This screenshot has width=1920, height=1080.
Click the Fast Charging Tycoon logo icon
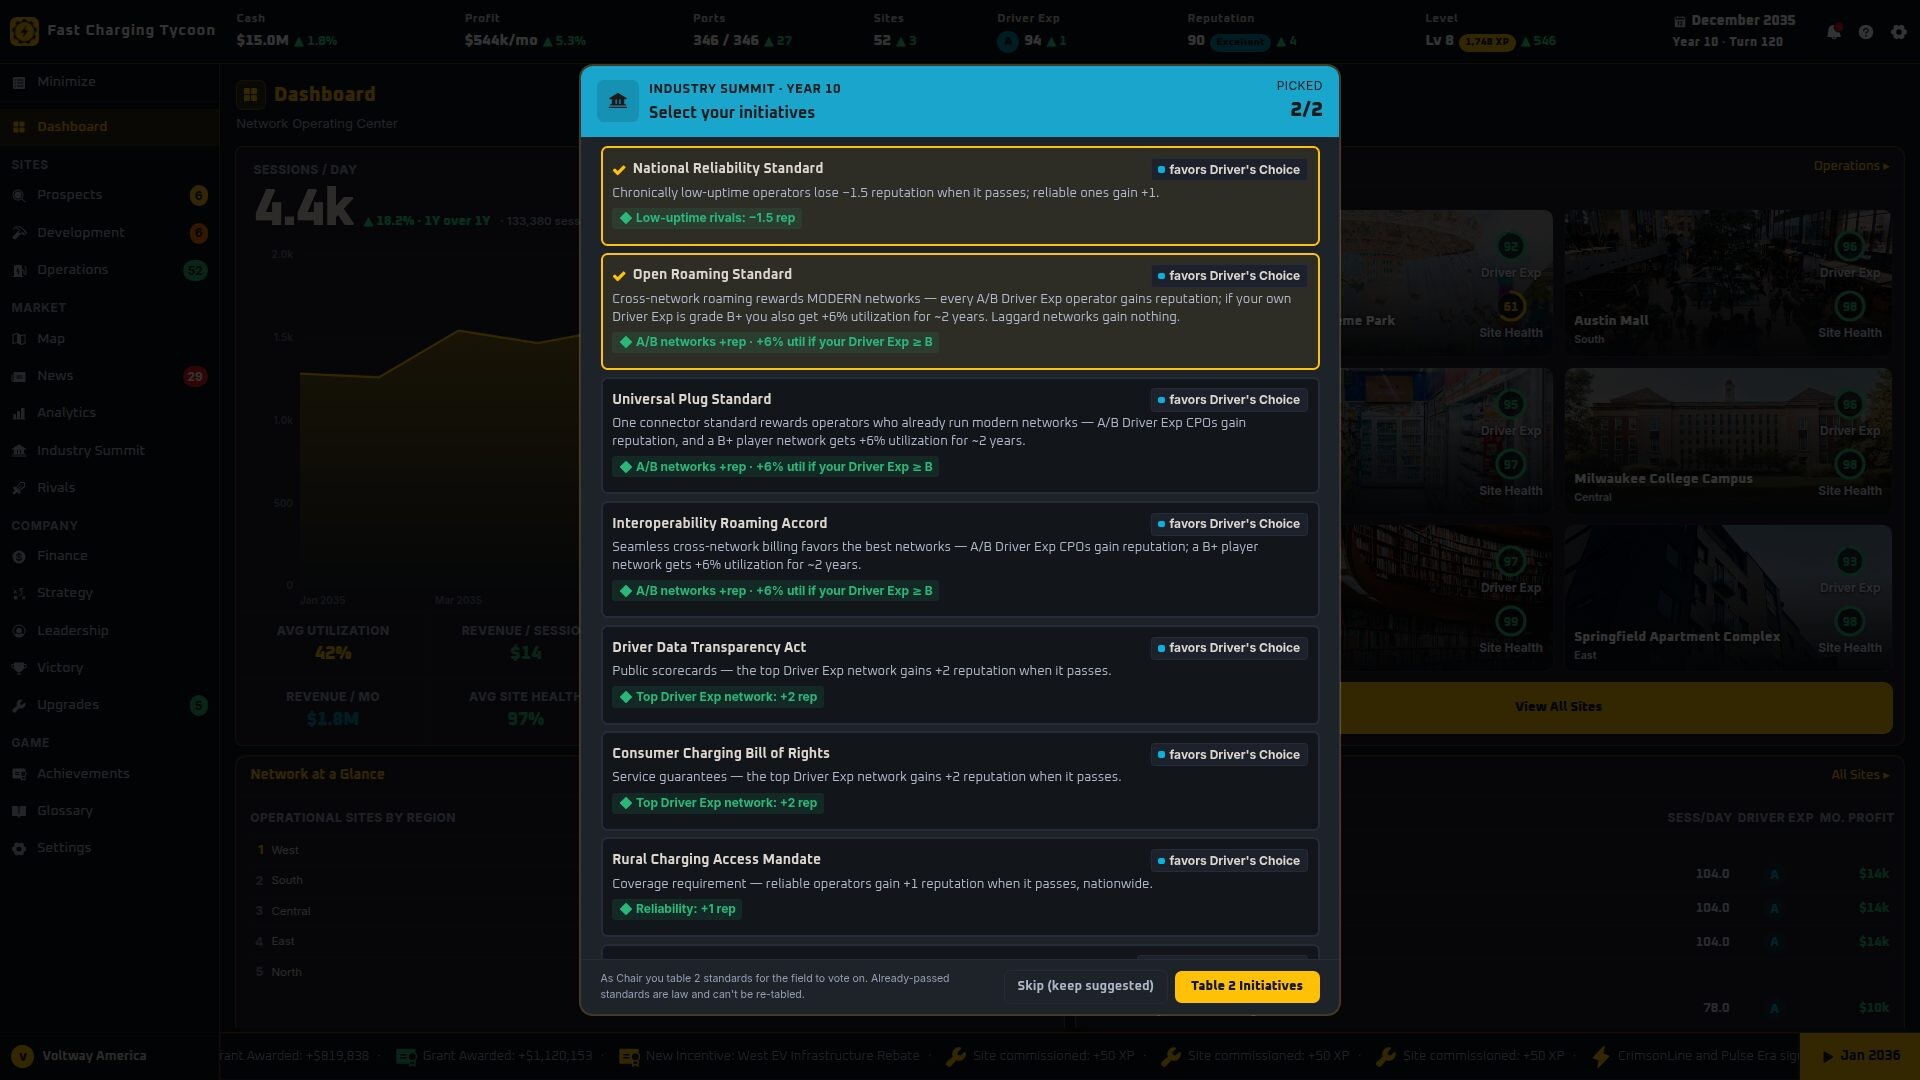click(x=24, y=31)
